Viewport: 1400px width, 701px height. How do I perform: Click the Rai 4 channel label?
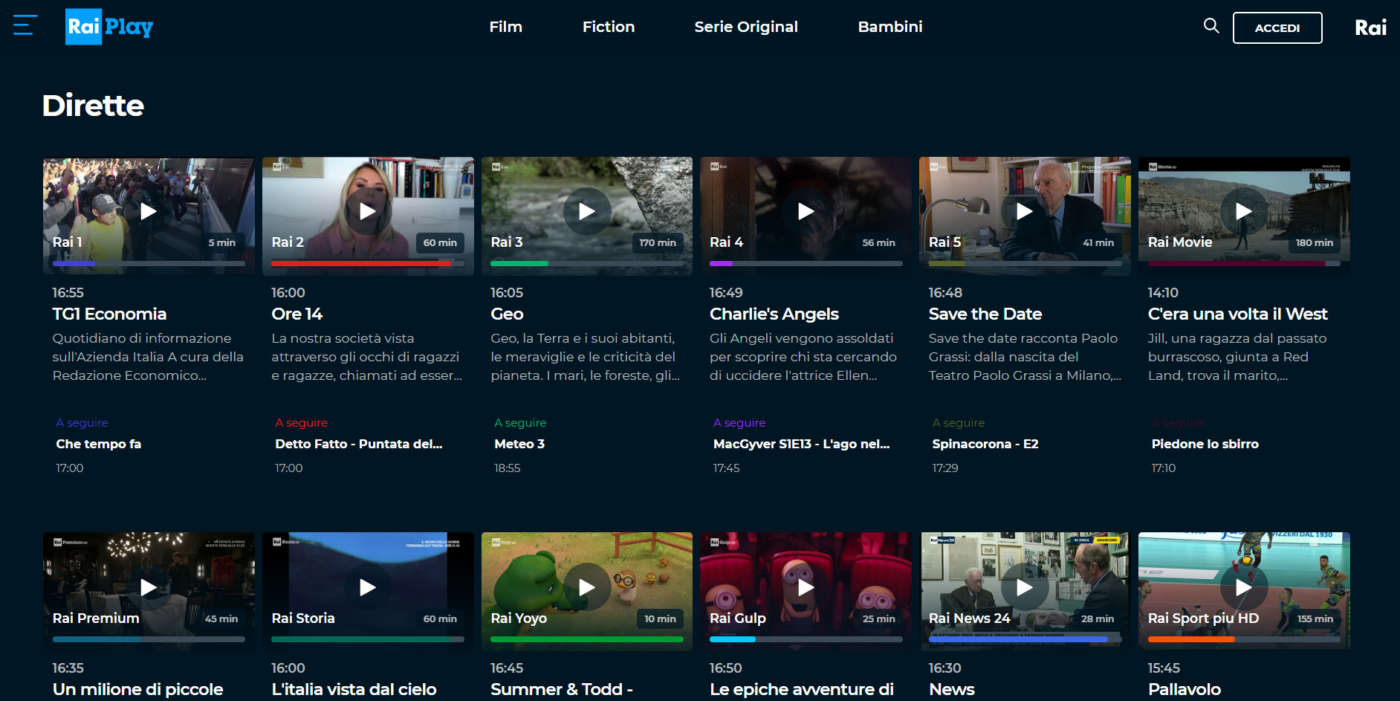pyautogui.click(x=727, y=242)
